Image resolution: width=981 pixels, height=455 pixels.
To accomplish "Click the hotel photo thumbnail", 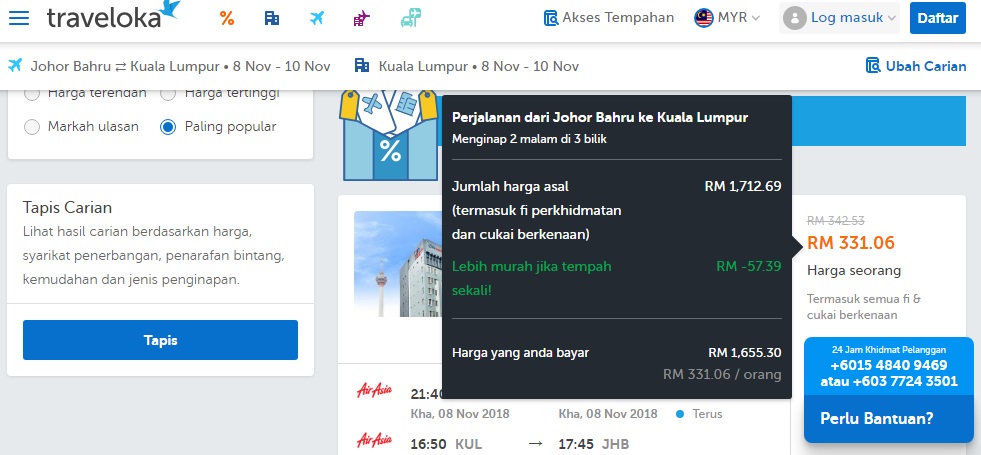I will click(397, 263).
